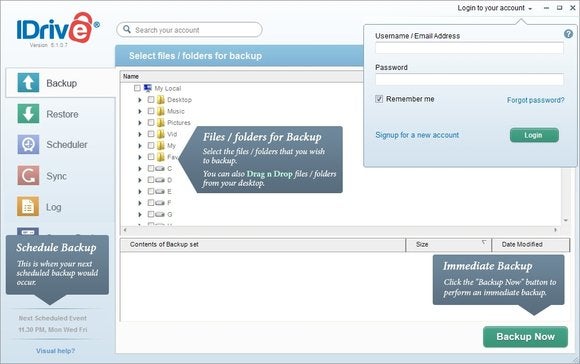Click the horizontal scrollbar left arrow
Screen dimensions: 580x364
tap(125, 230)
